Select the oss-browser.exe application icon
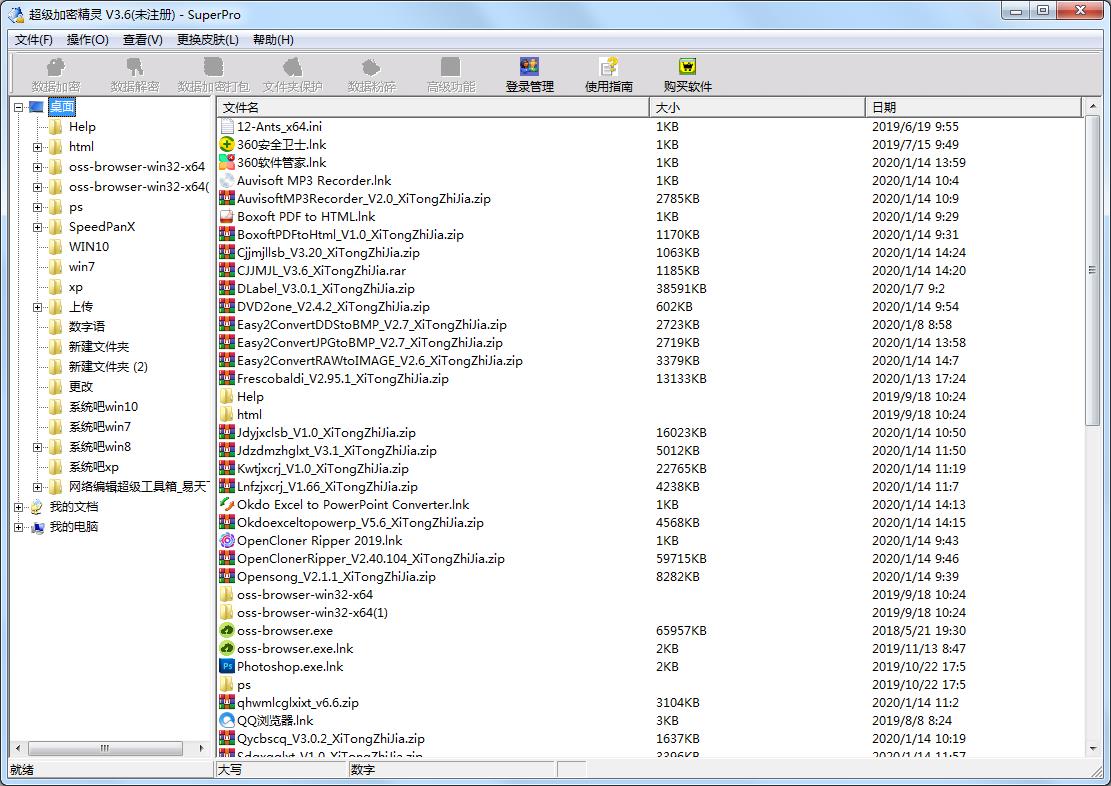This screenshot has height=786, width=1111. [x=227, y=631]
